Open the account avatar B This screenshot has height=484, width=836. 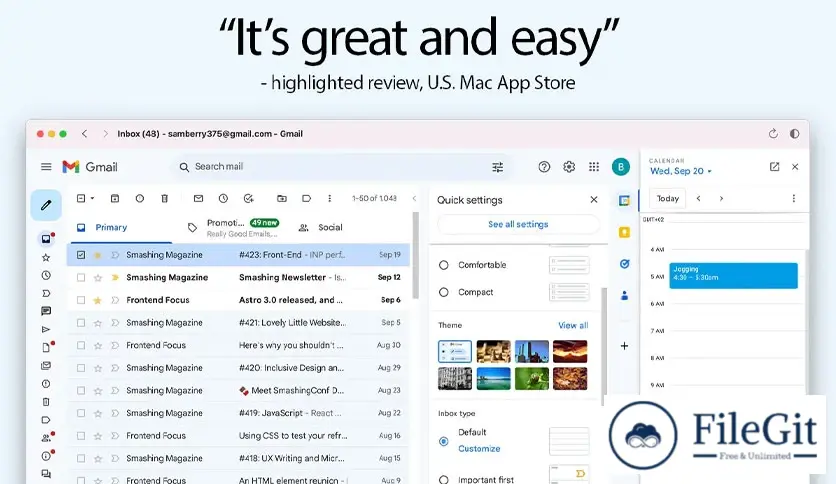[x=621, y=167]
